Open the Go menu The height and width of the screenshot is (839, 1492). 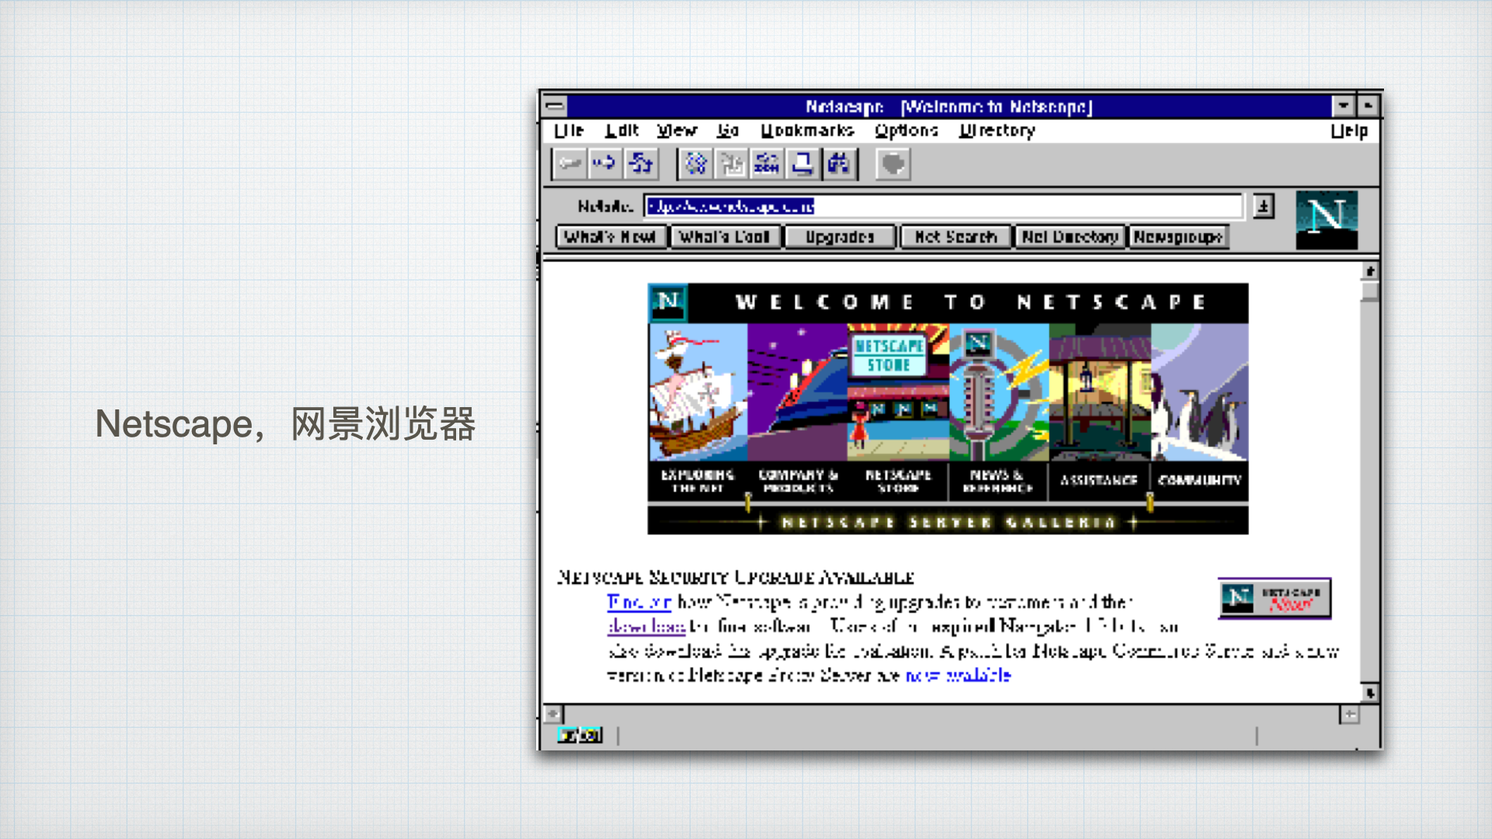point(728,131)
